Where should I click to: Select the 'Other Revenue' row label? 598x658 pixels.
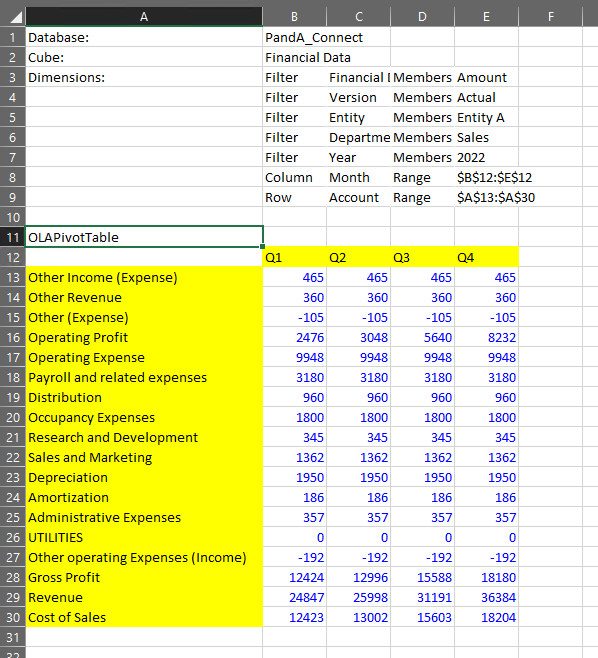(x=144, y=297)
